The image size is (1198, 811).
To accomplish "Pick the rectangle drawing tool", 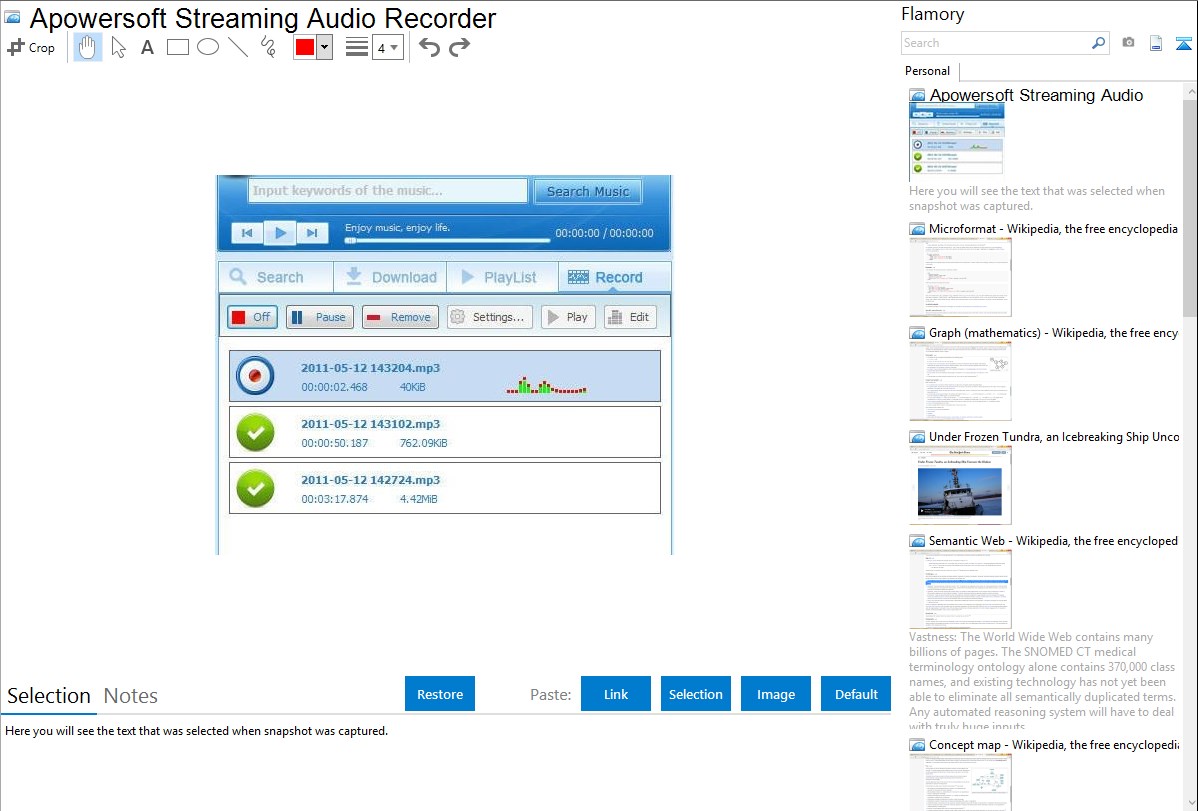I will click(177, 47).
